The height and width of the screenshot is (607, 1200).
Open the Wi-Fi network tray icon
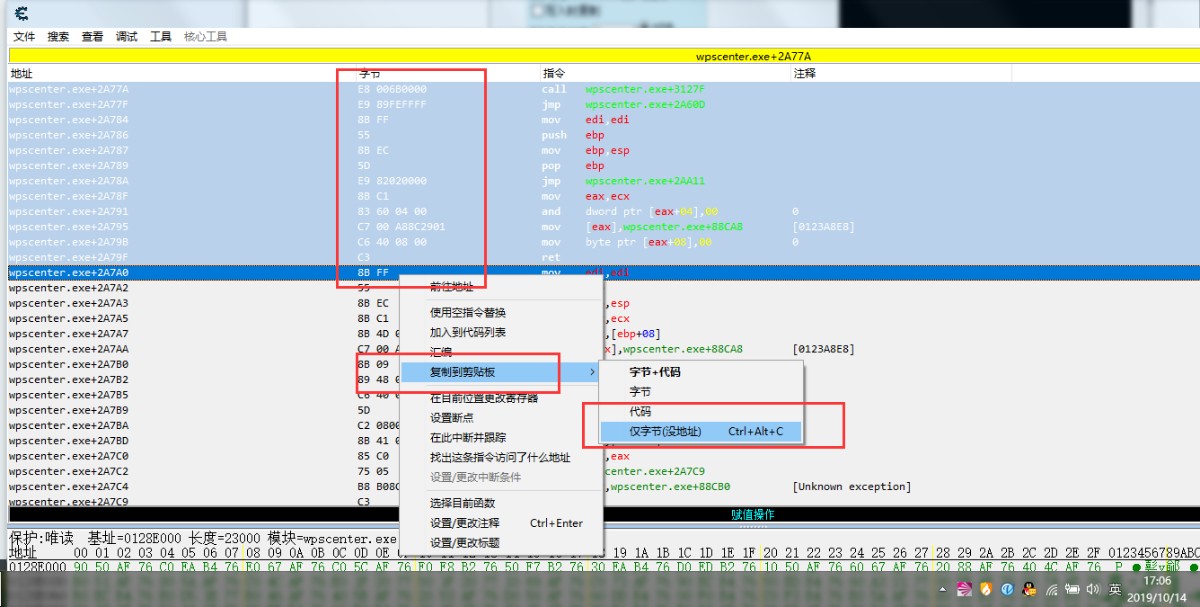click(x=1052, y=589)
